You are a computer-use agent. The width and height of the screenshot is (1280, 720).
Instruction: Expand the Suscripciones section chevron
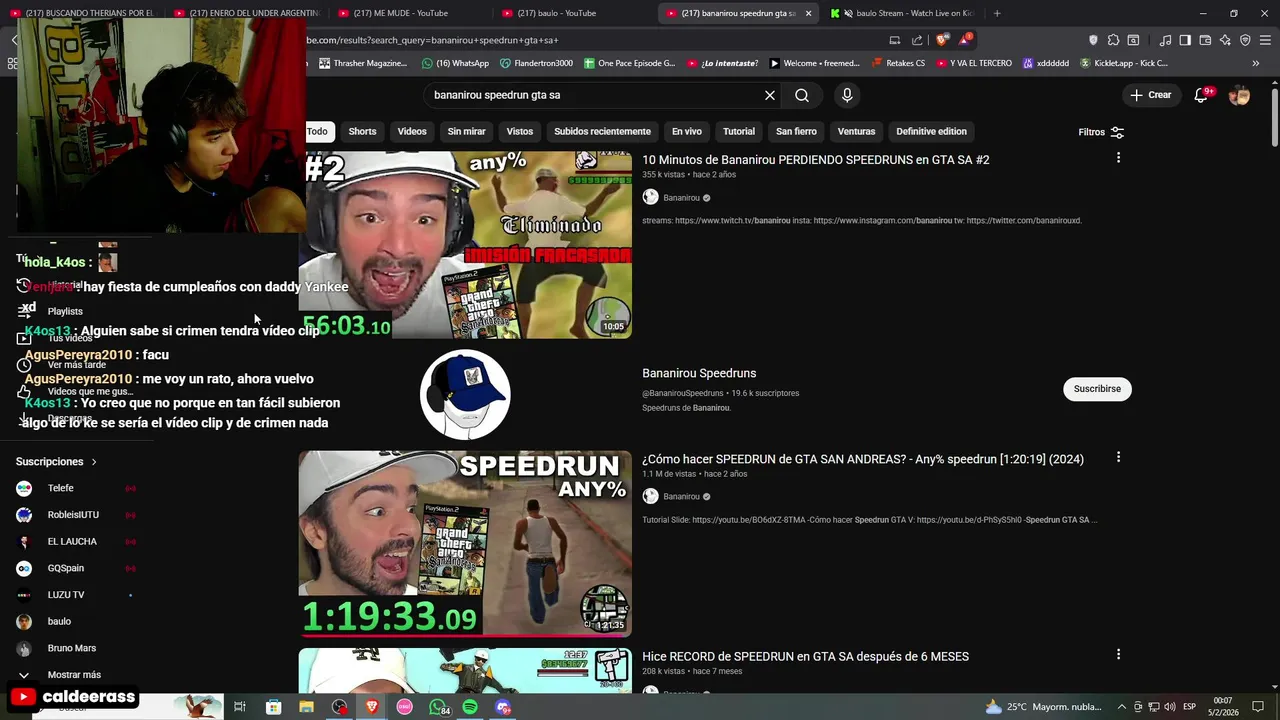coord(94,462)
